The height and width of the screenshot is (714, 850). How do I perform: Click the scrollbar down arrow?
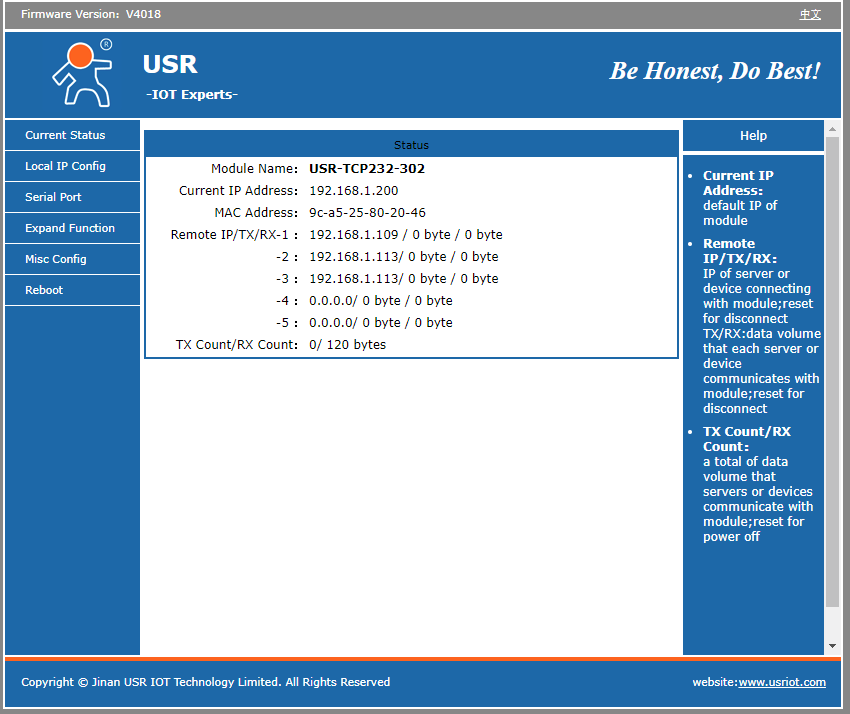(x=833, y=644)
